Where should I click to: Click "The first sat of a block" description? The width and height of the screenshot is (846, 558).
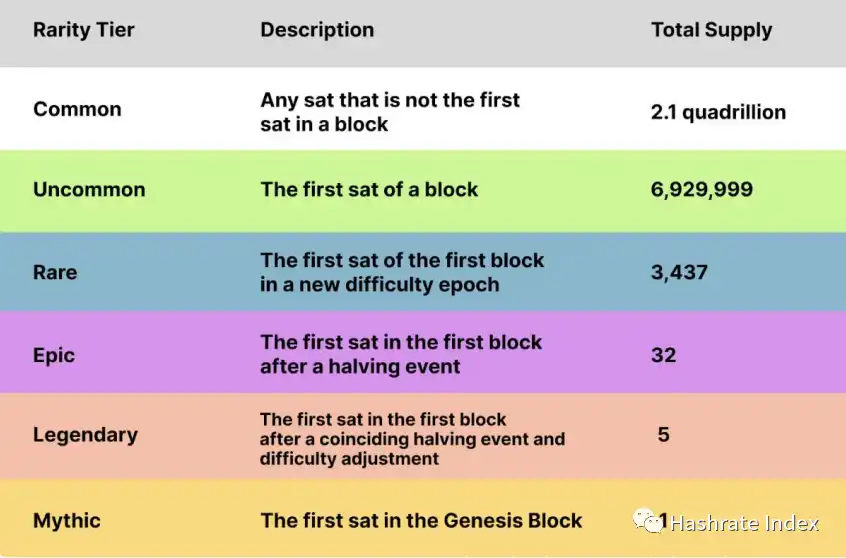[369, 190]
